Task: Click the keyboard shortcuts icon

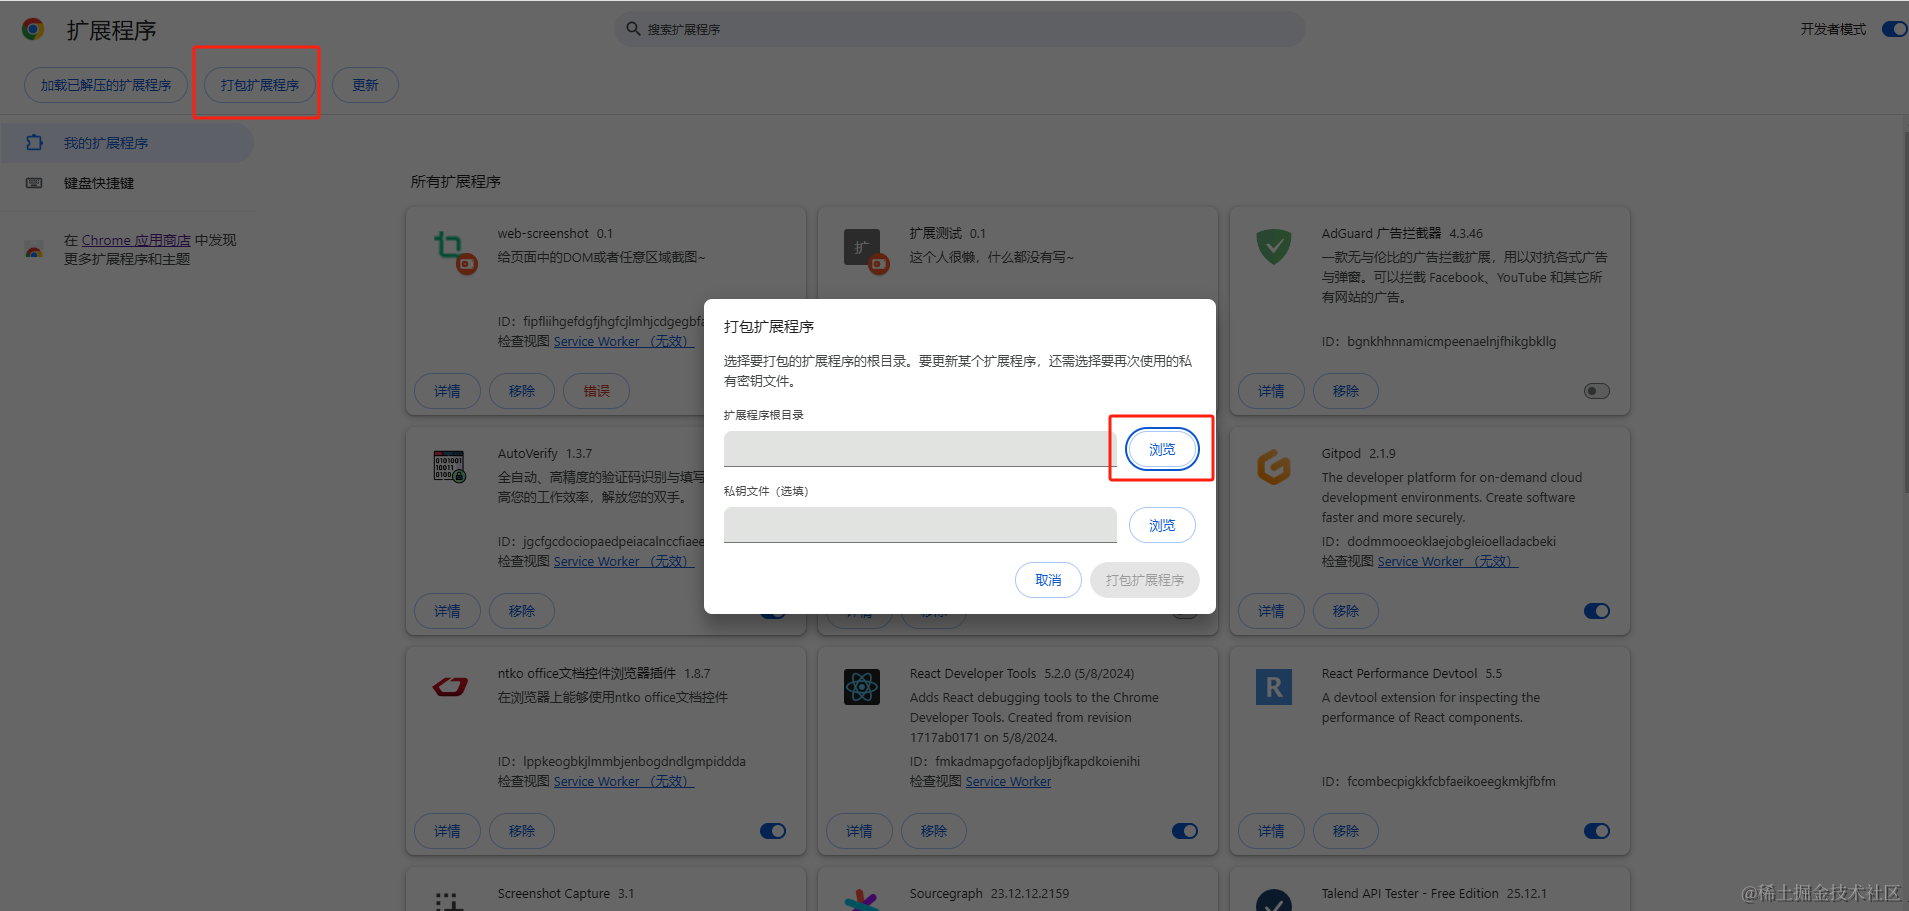Action: (x=34, y=183)
